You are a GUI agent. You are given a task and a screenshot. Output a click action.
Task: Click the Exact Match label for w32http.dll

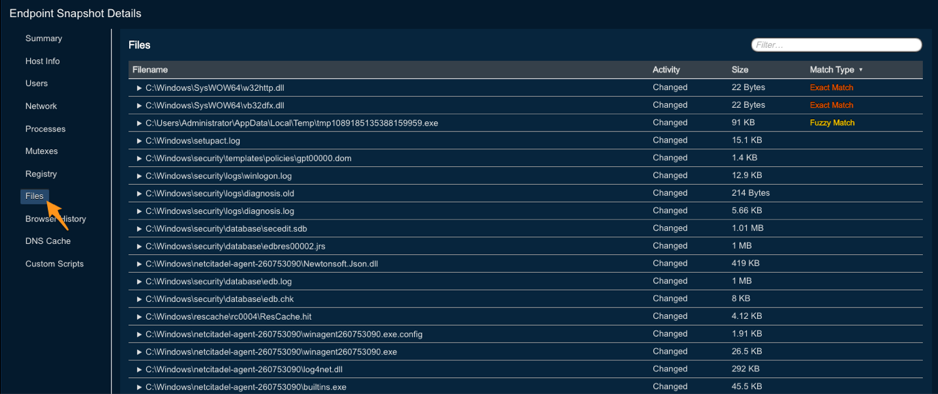pyautogui.click(x=832, y=88)
